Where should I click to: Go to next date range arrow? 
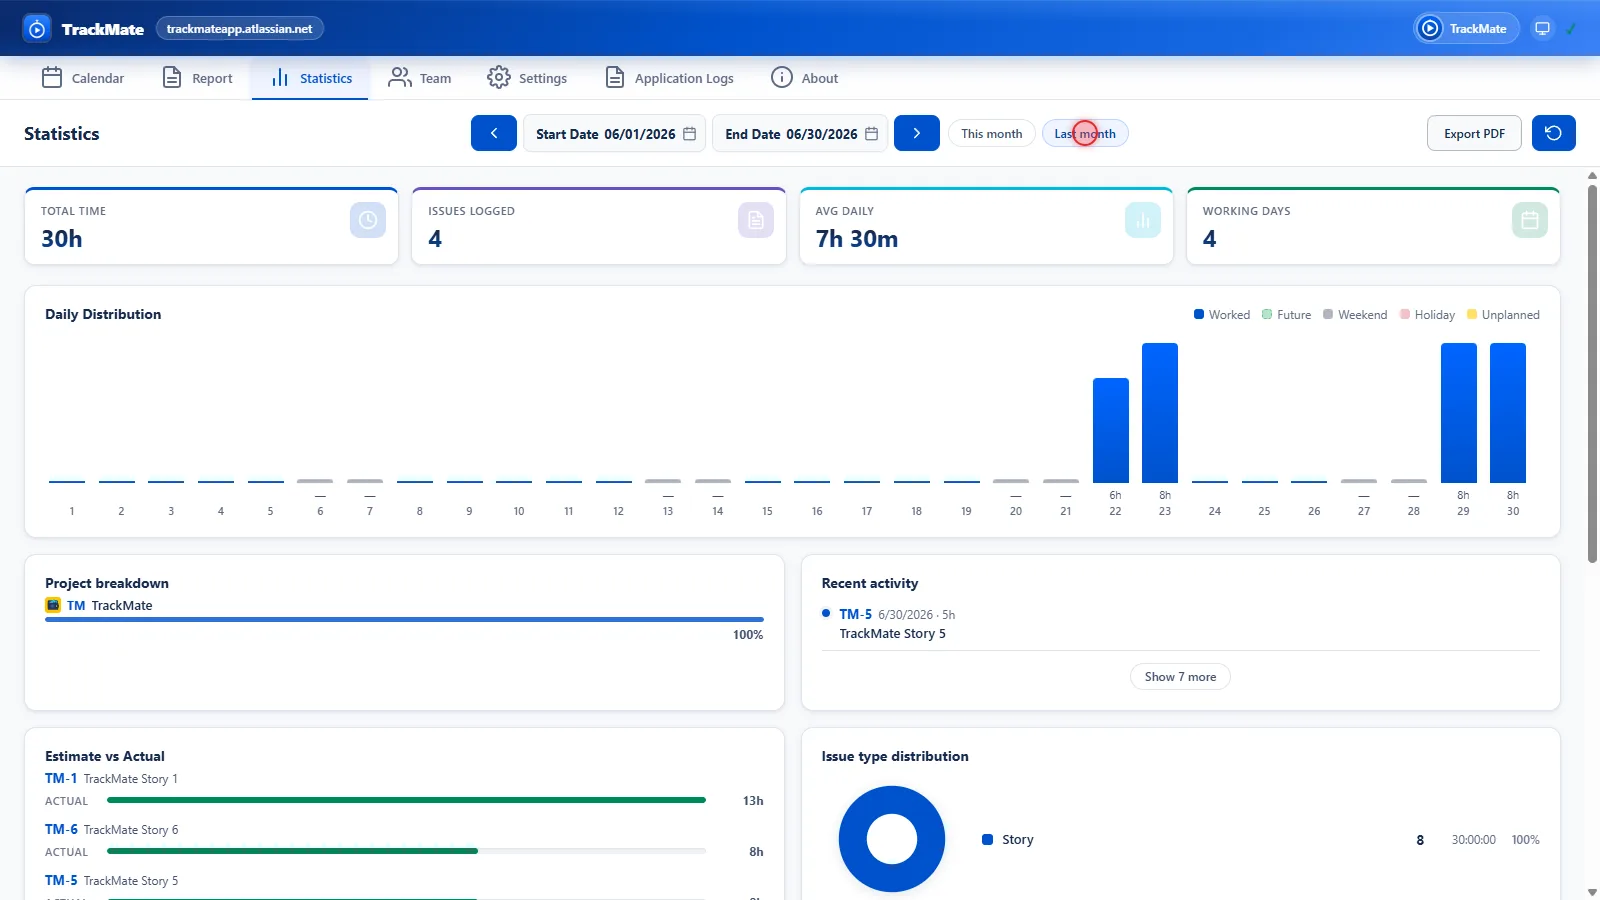coord(917,133)
